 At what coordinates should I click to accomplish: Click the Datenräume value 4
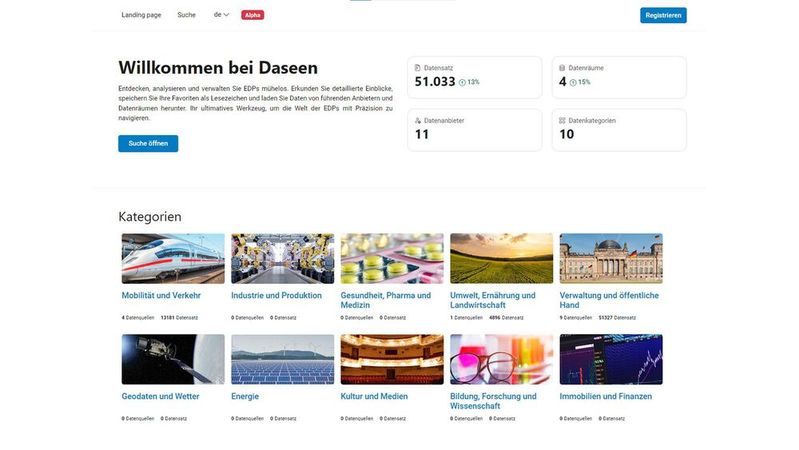pos(563,82)
